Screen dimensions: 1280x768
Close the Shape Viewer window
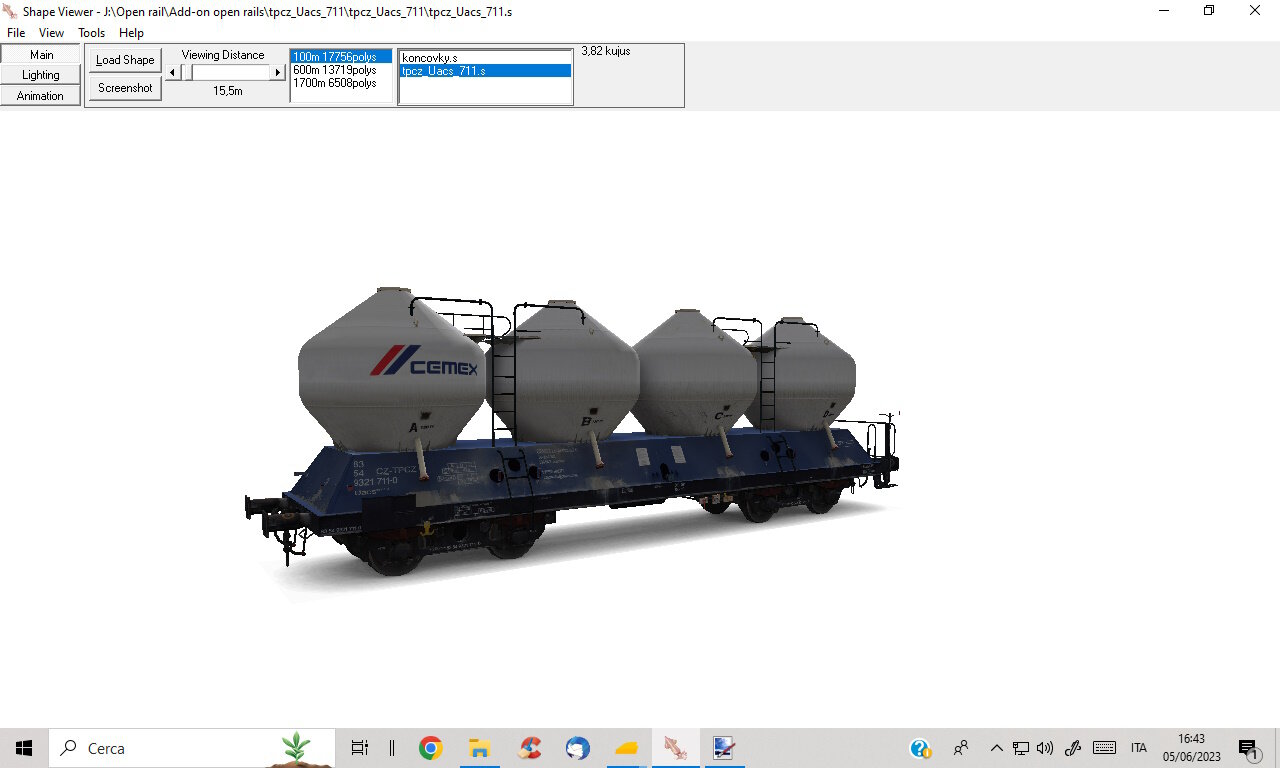1255,11
